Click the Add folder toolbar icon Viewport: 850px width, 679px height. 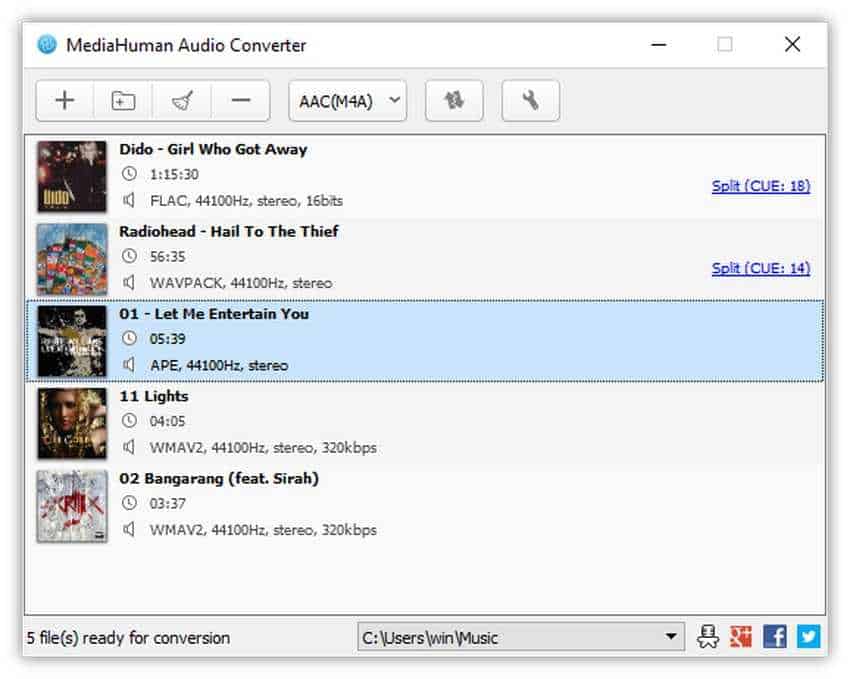[x=123, y=101]
